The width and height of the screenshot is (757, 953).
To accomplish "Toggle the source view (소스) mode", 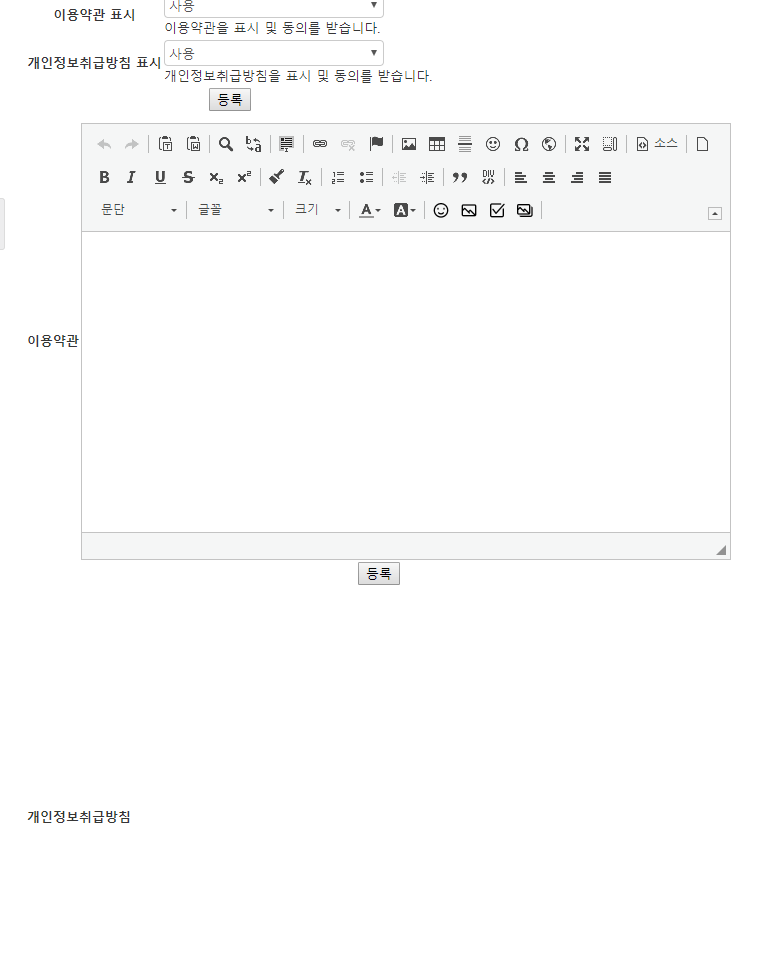I will [657, 144].
